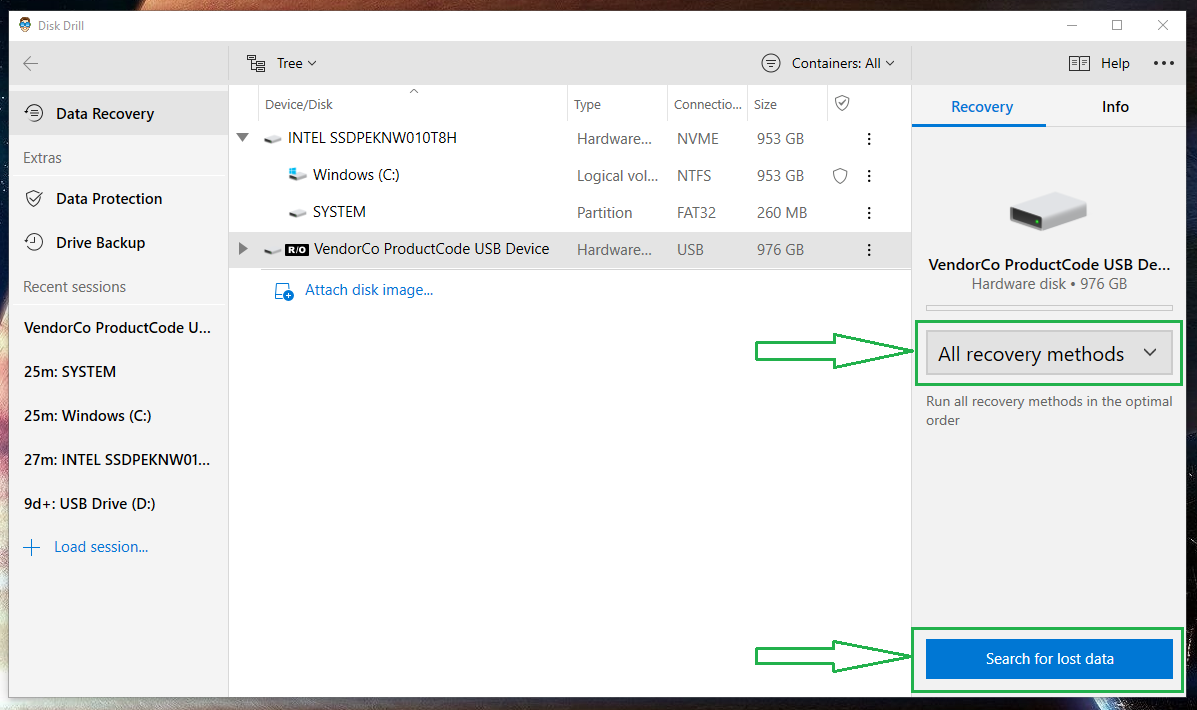Select the Windows (C:) volume row
Image resolution: width=1197 pixels, height=710 pixels.
pyautogui.click(x=569, y=176)
